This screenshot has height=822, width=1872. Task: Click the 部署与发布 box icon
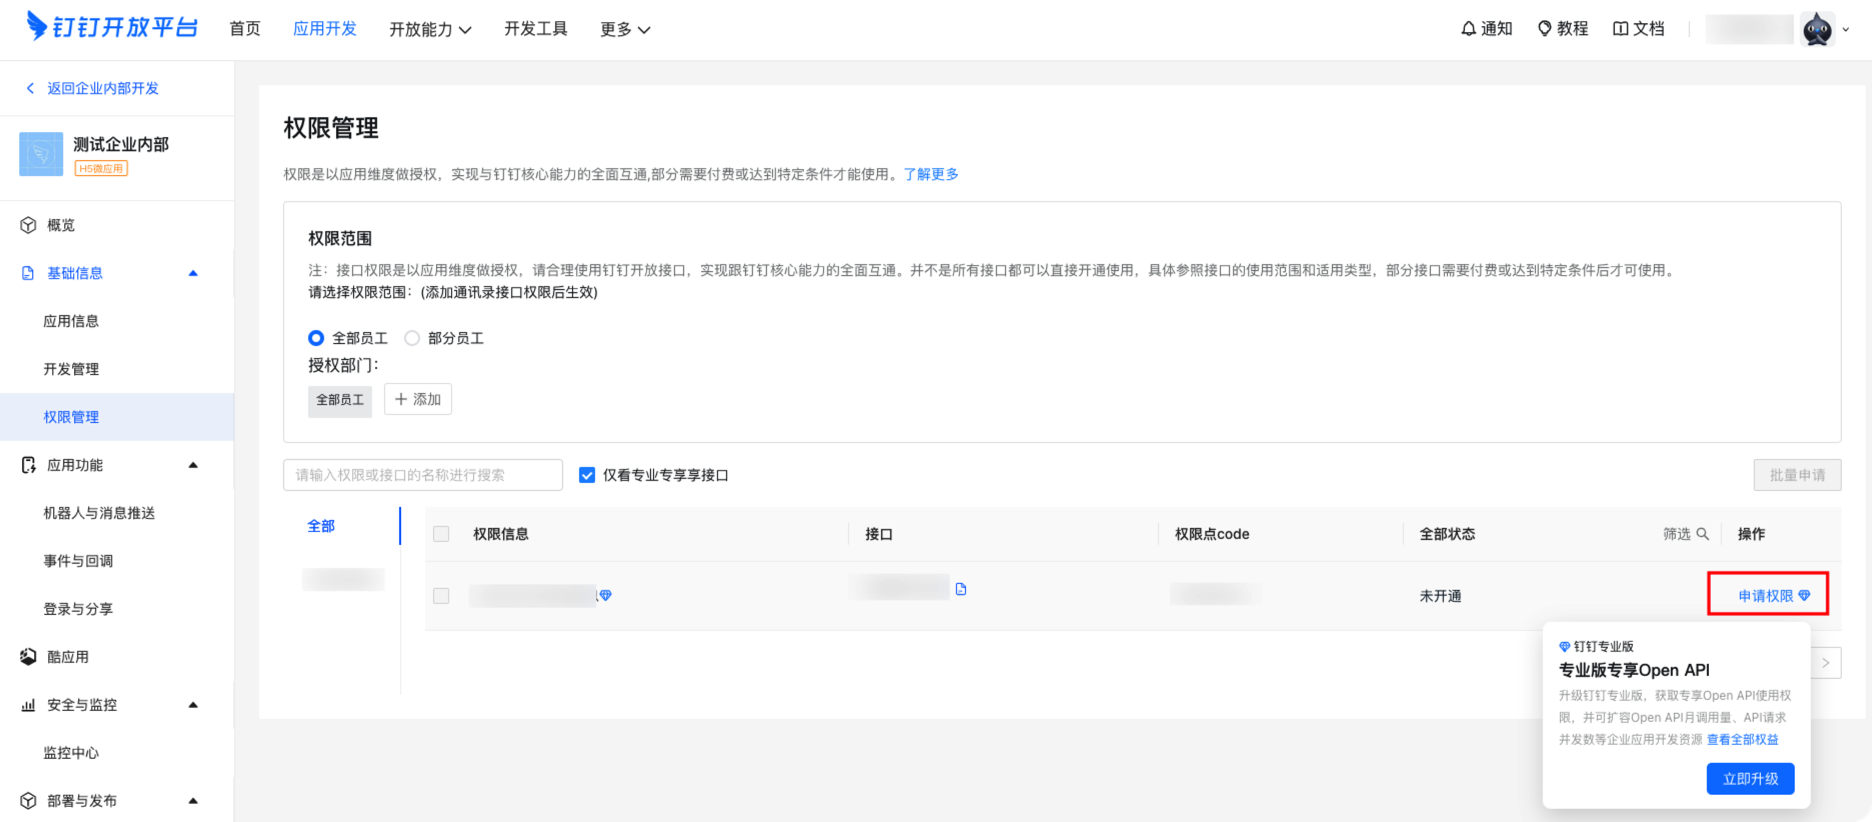tap(29, 801)
